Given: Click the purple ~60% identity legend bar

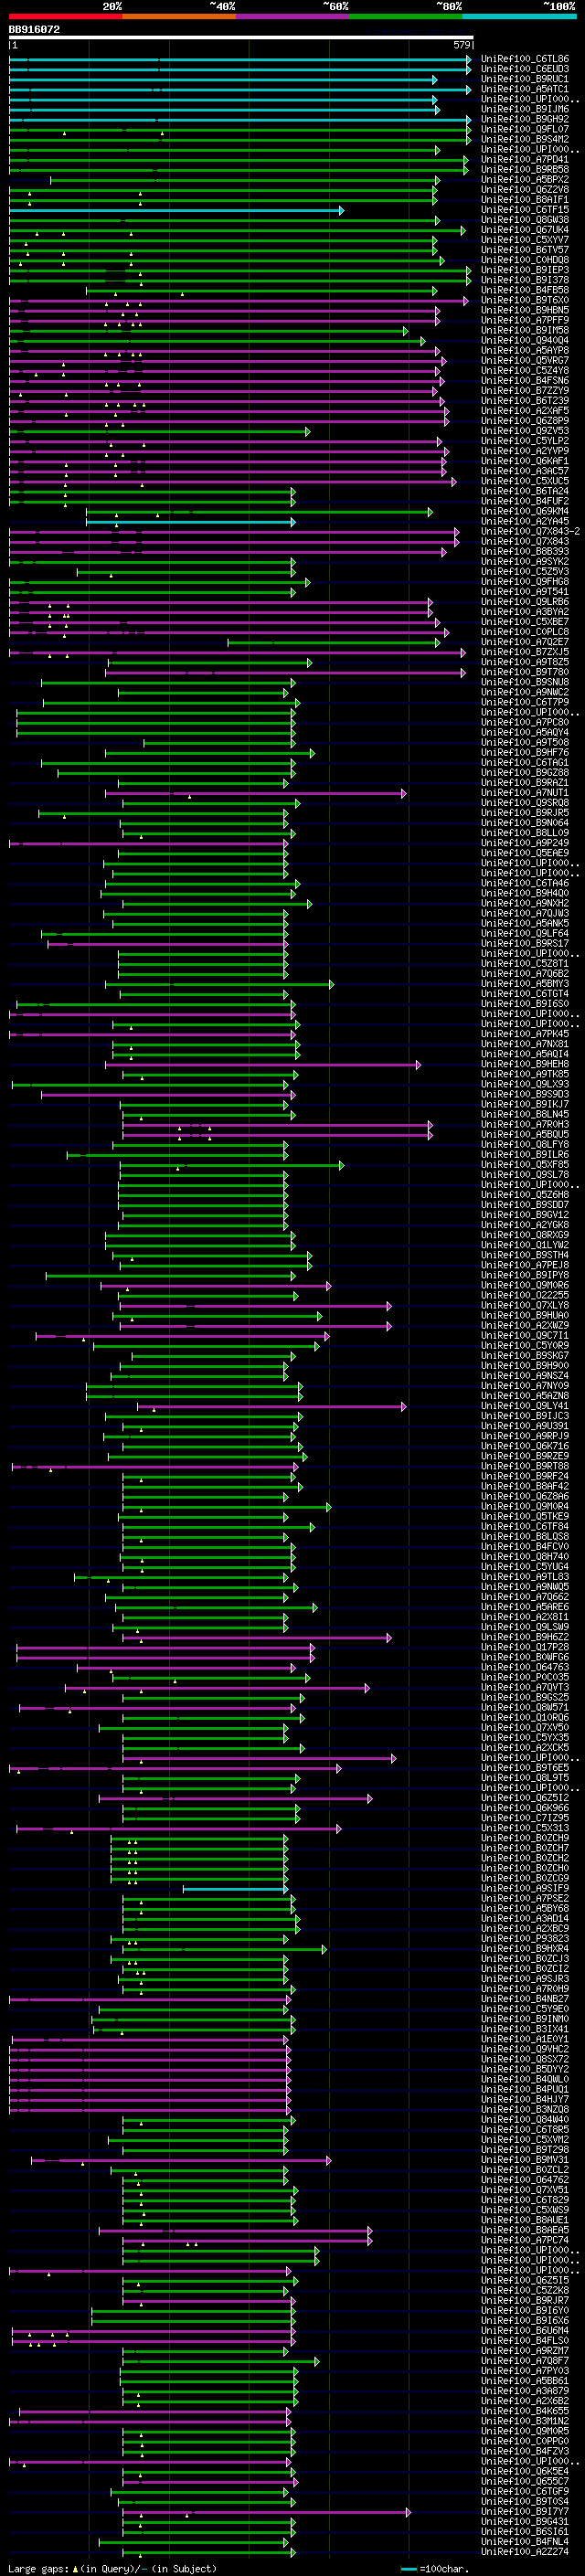Looking at the screenshot, I should (293, 16).
